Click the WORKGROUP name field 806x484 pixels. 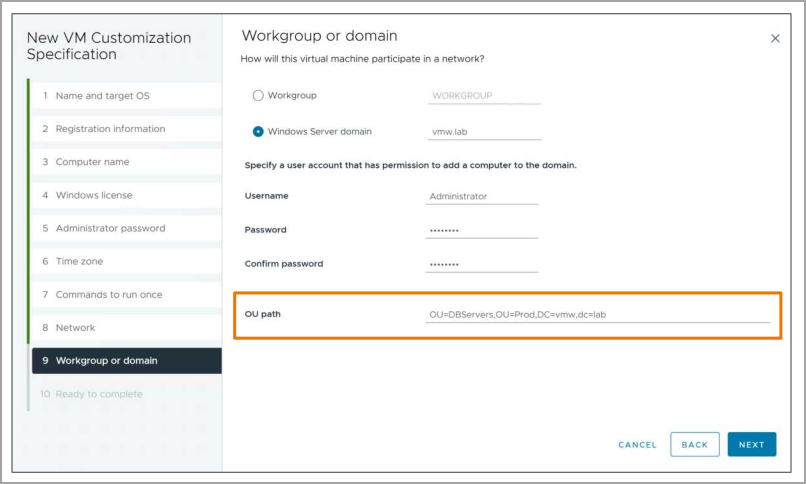pos(484,96)
